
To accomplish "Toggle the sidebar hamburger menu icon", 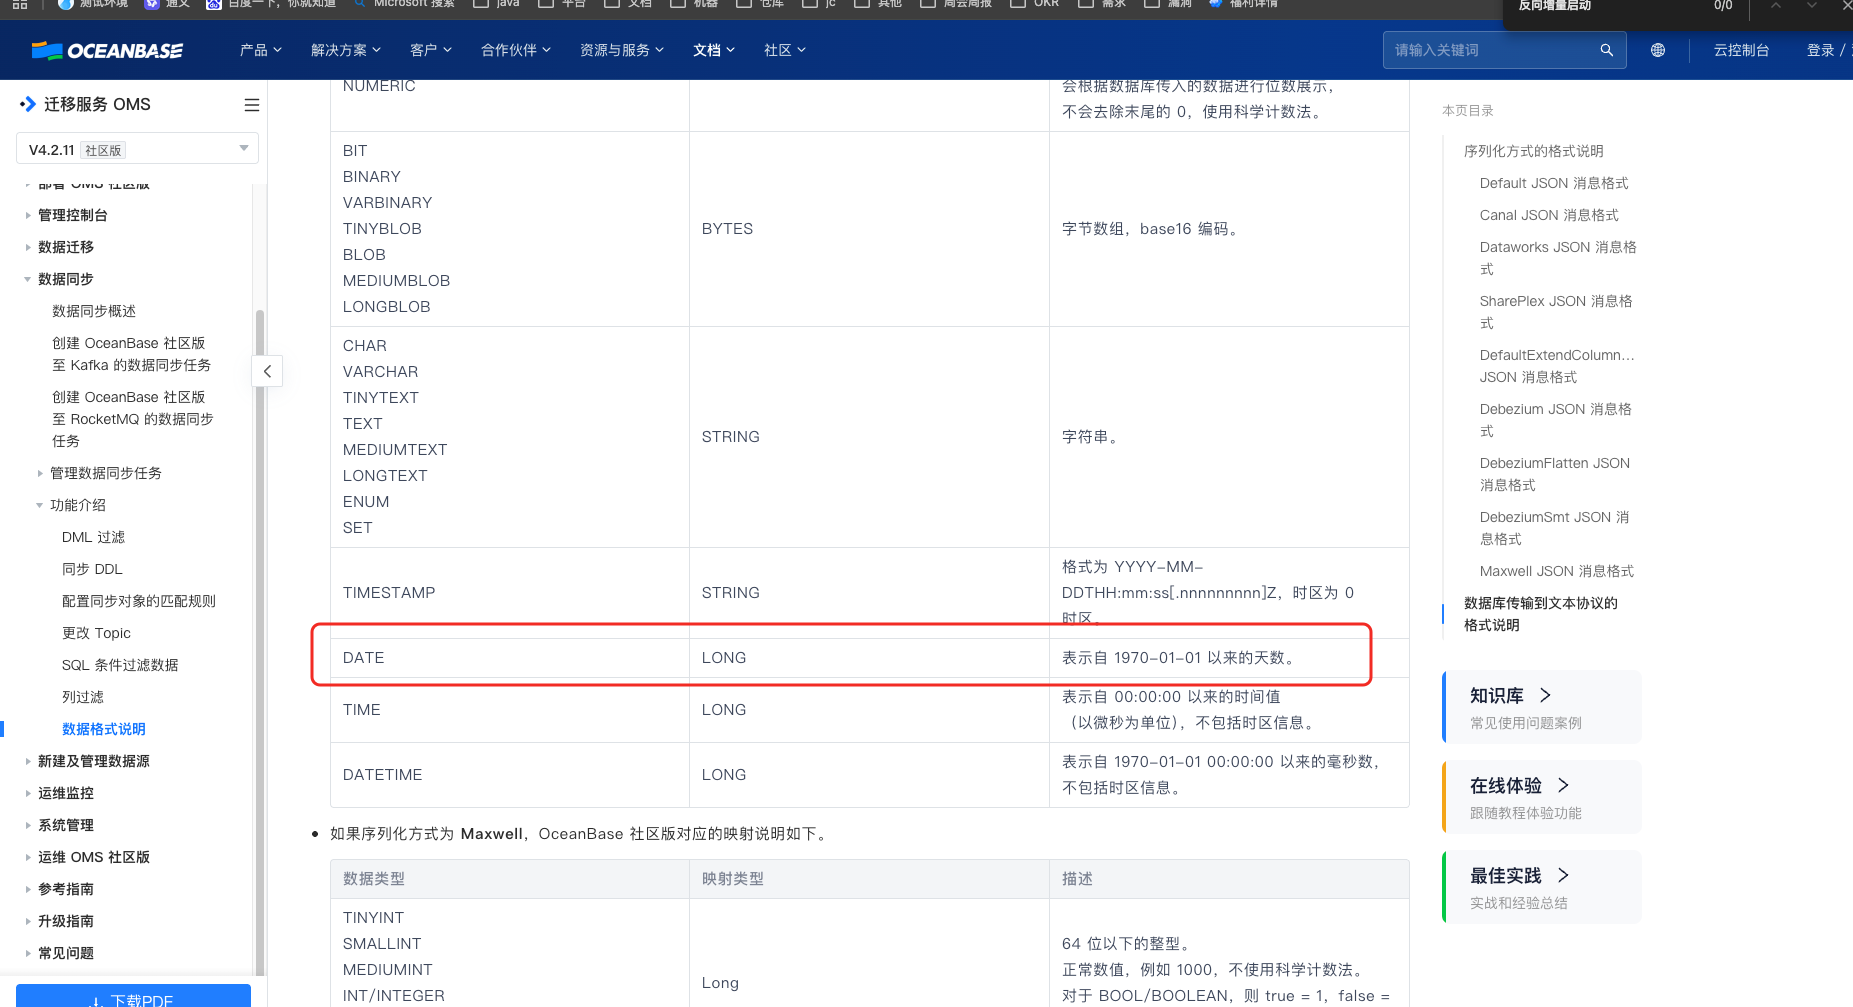I will pos(252,105).
